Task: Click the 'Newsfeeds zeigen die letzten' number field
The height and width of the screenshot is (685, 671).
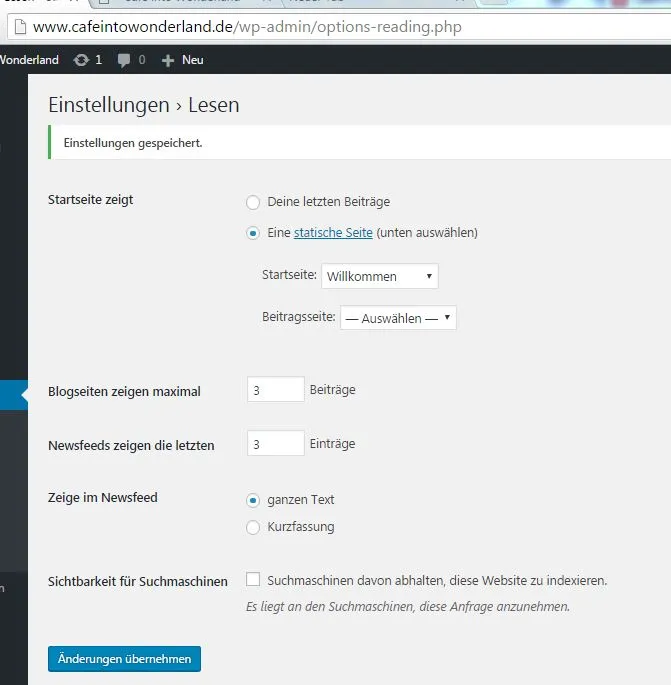Action: [x=276, y=443]
